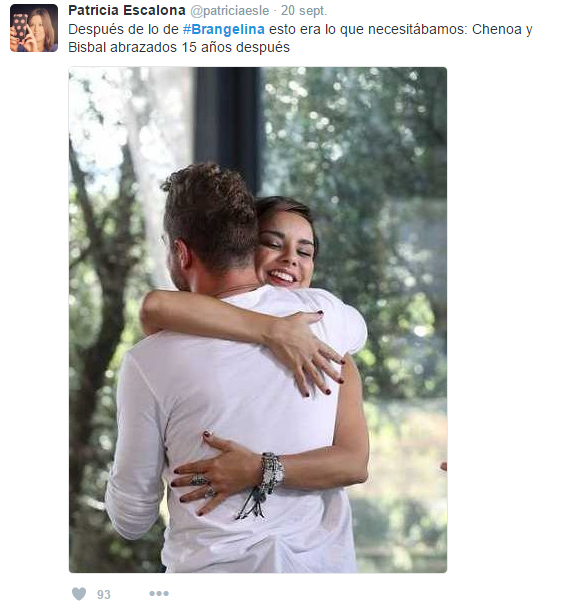The image size is (567, 614).
Task: Open the #Brangelina hashtag
Action: (224, 29)
